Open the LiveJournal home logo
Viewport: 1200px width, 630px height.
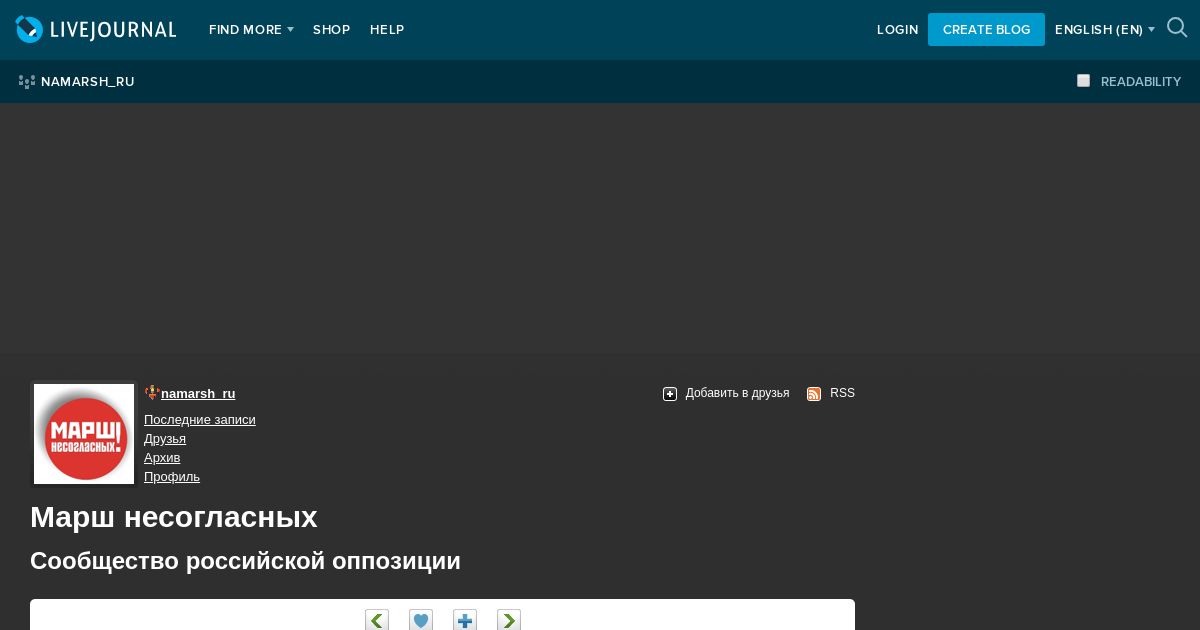pyautogui.click(x=96, y=30)
